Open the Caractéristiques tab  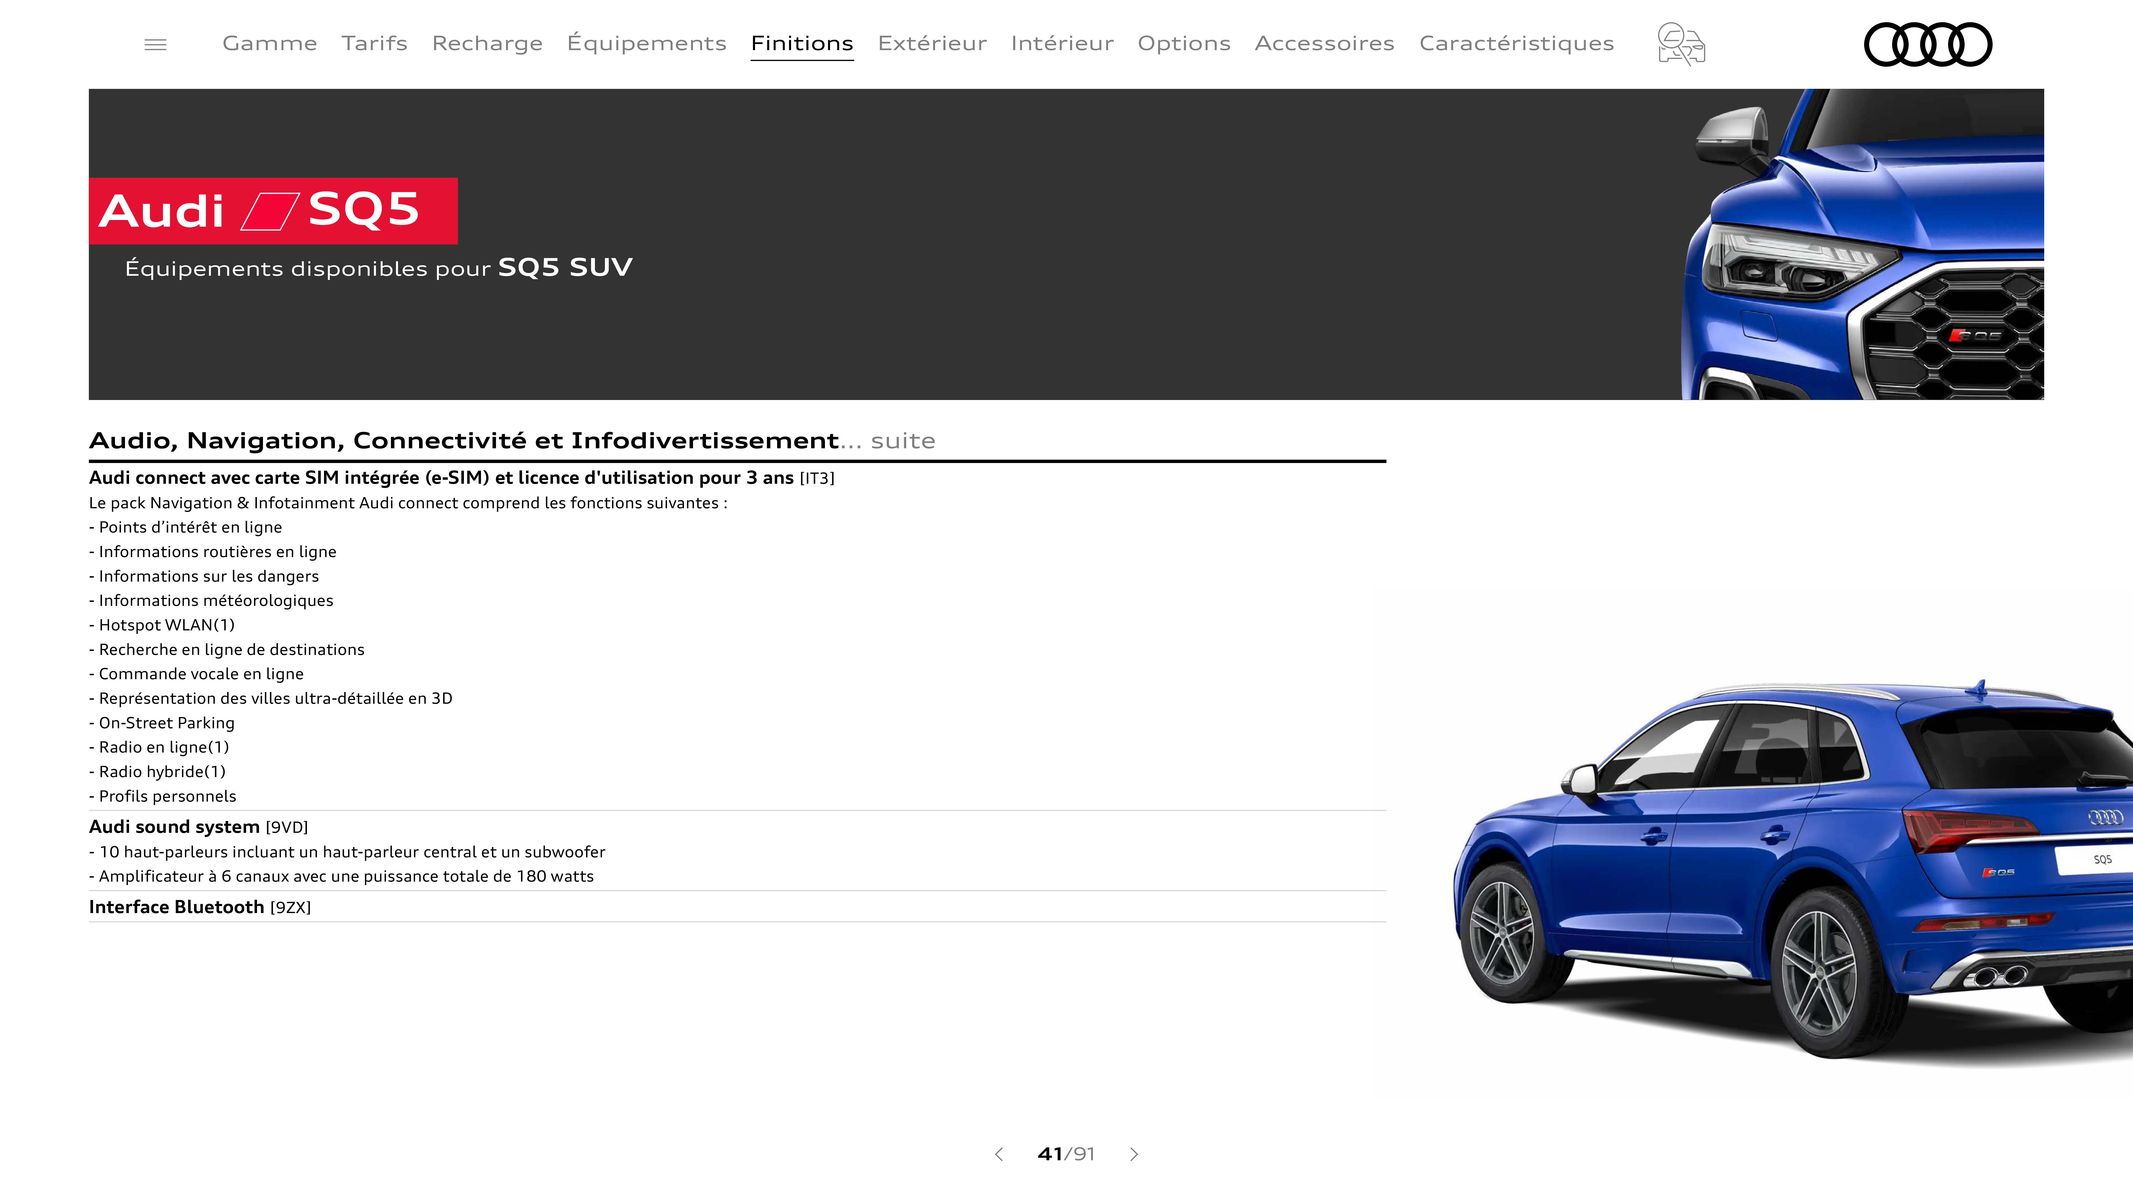(x=1517, y=43)
